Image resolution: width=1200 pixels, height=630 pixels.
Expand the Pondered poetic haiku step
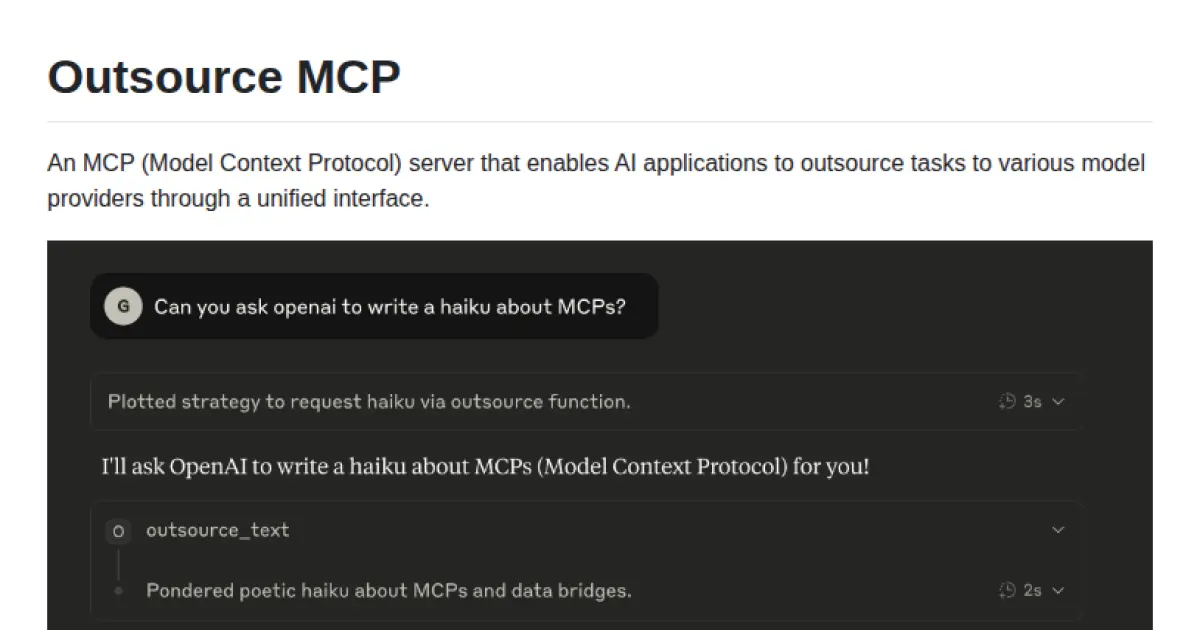pyautogui.click(x=1059, y=590)
